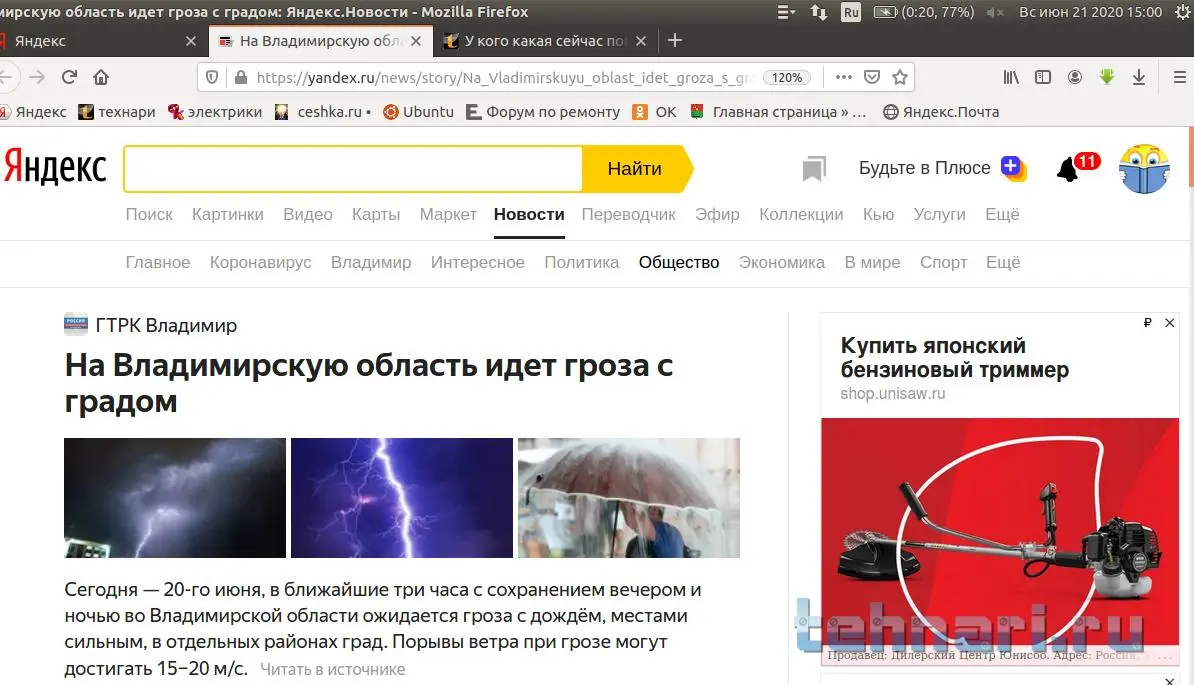Select Экономика news category
The width and height of the screenshot is (1194, 685).
(781, 263)
